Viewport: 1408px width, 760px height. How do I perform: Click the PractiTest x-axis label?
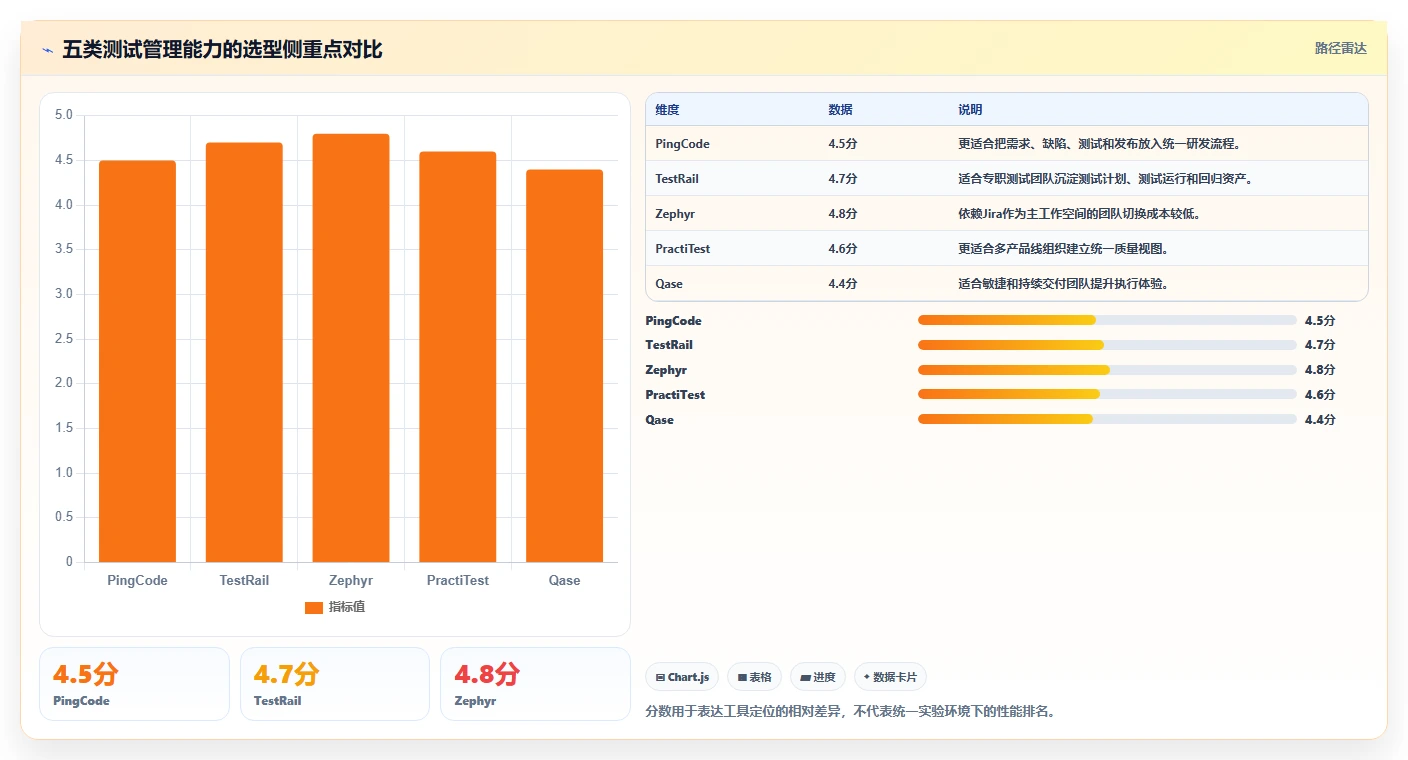click(x=458, y=581)
